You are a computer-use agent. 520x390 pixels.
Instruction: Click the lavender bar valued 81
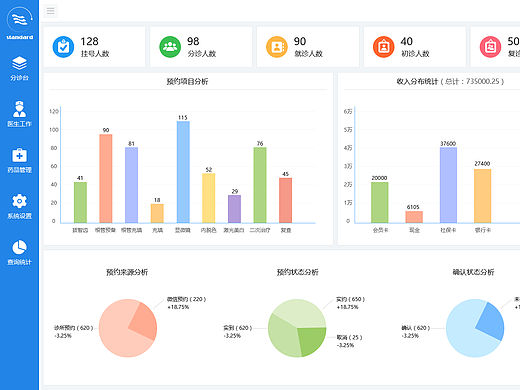click(131, 185)
